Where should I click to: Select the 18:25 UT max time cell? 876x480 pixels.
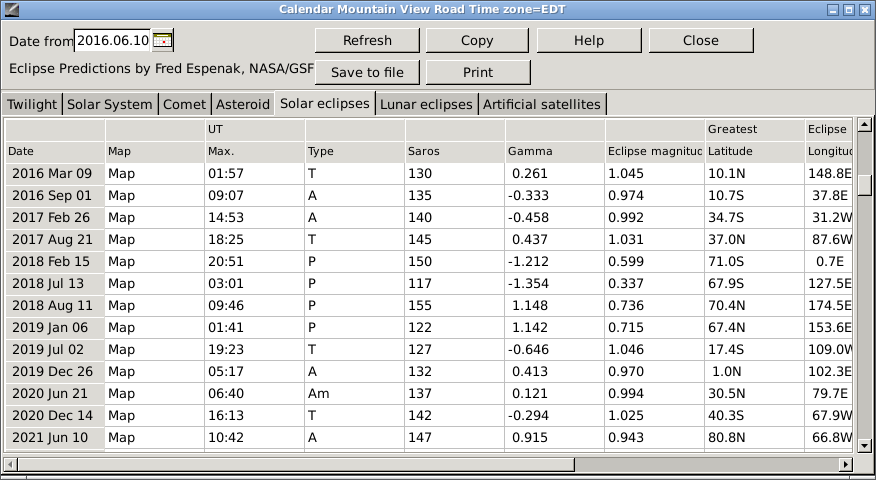254,240
